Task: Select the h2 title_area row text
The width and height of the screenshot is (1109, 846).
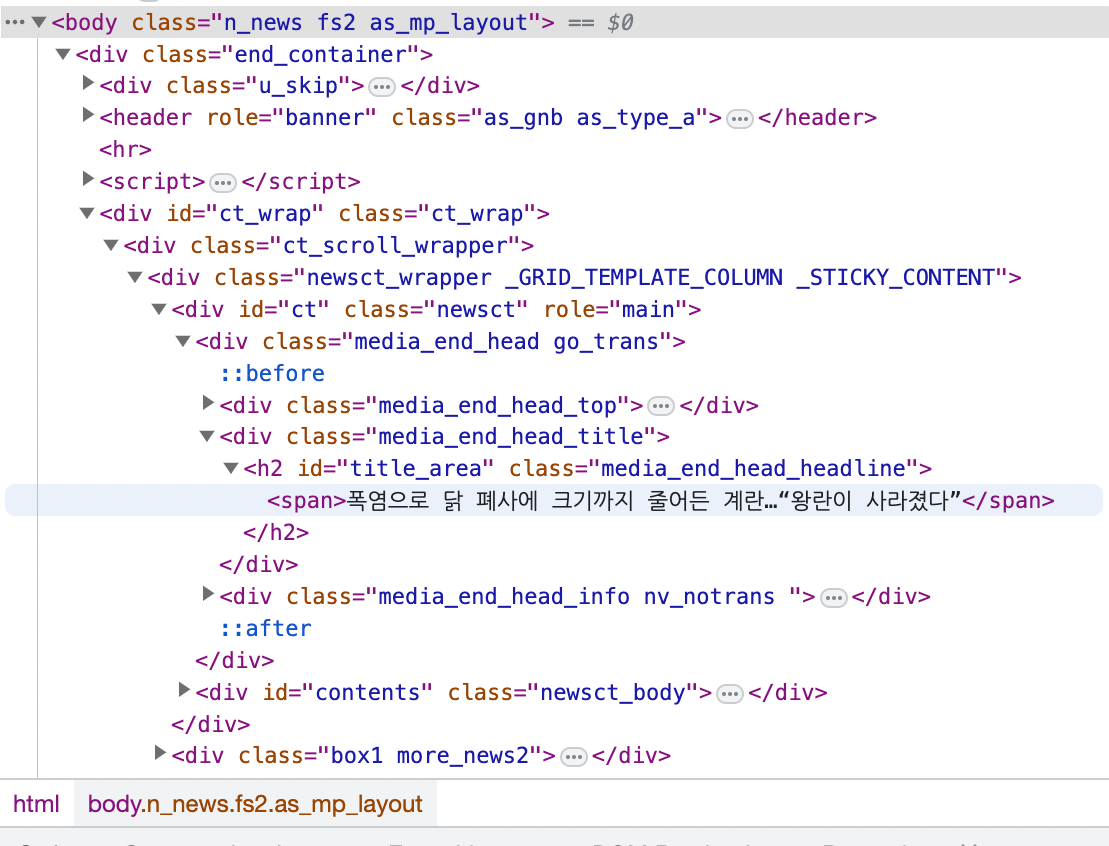Action: (588, 469)
